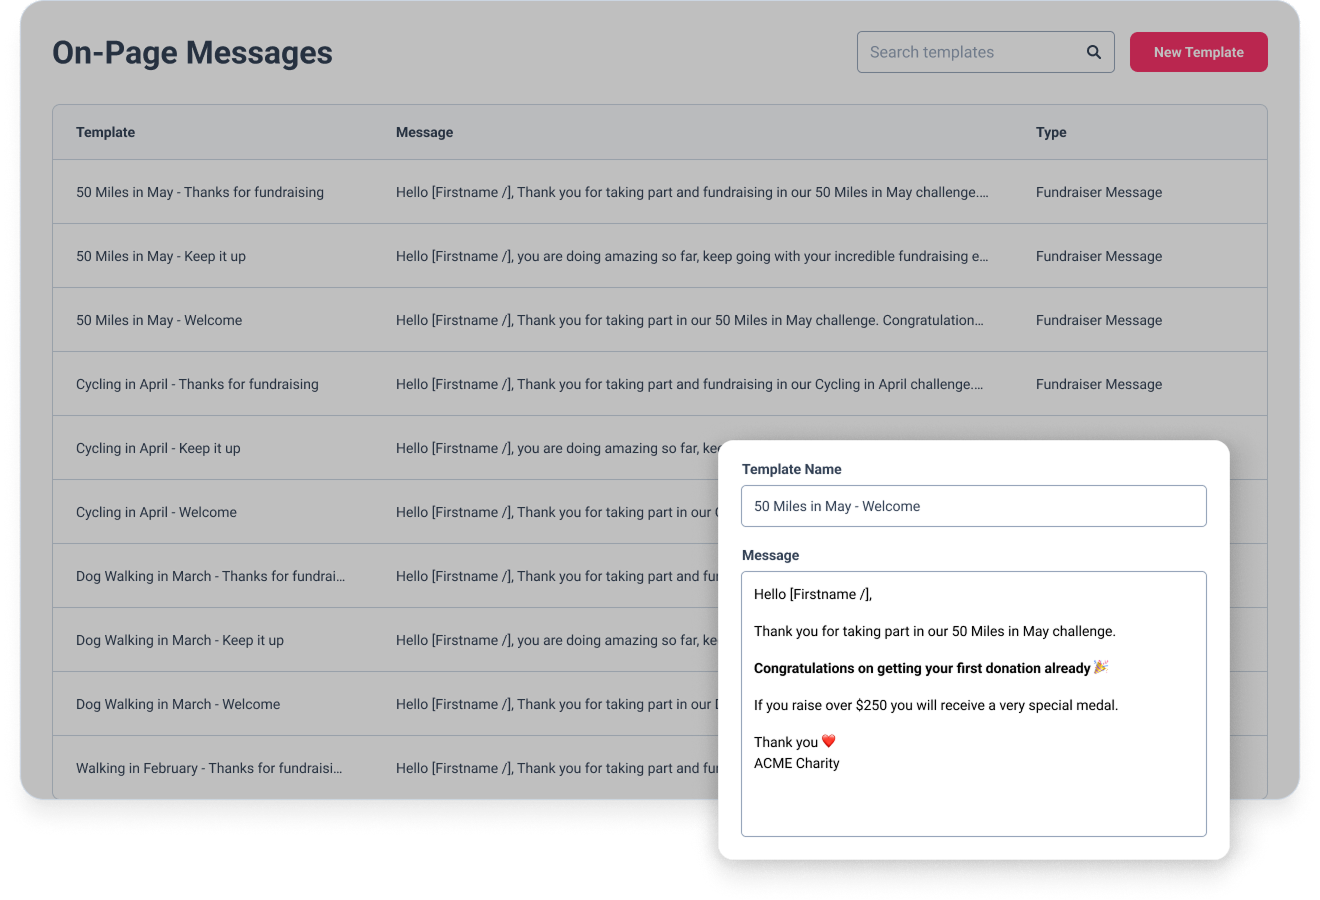Click the New Template button
Image resolution: width=1320 pixels, height=900 pixels.
(1198, 52)
